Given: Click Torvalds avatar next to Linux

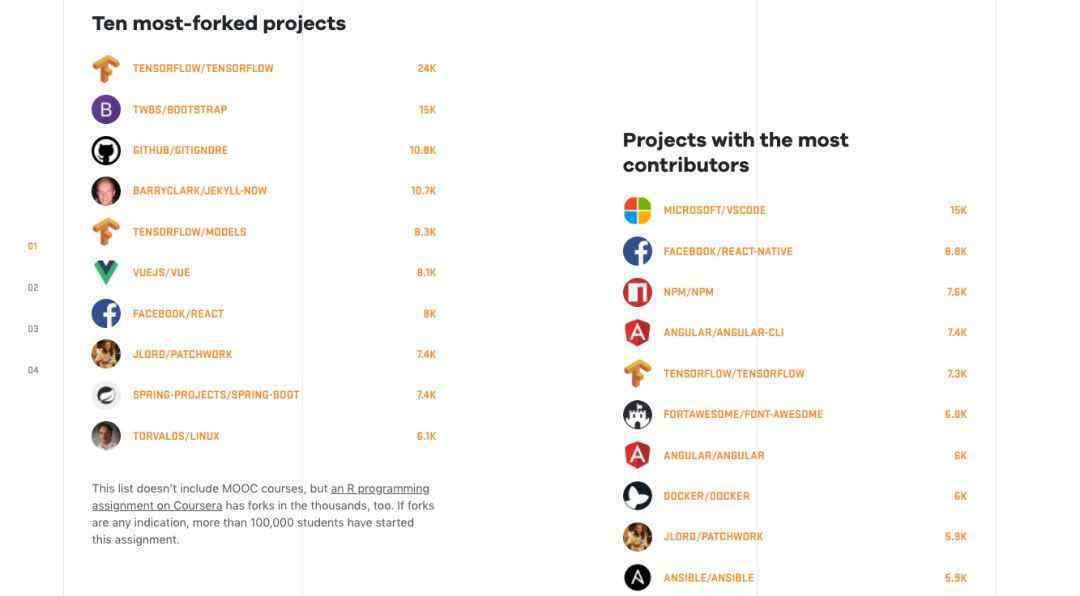Looking at the screenshot, I should click(x=106, y=436).
